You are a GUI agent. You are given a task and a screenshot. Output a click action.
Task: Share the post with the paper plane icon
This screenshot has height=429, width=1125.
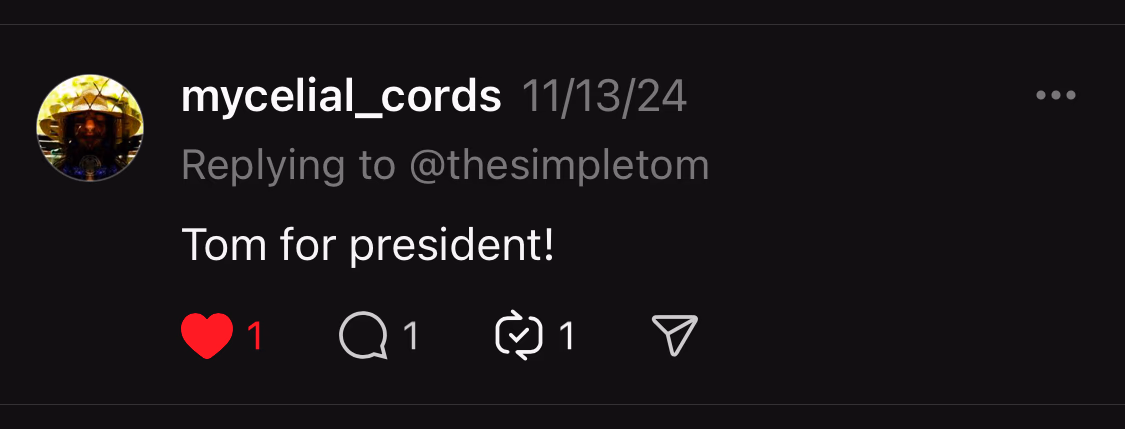[x=675, y=335]
